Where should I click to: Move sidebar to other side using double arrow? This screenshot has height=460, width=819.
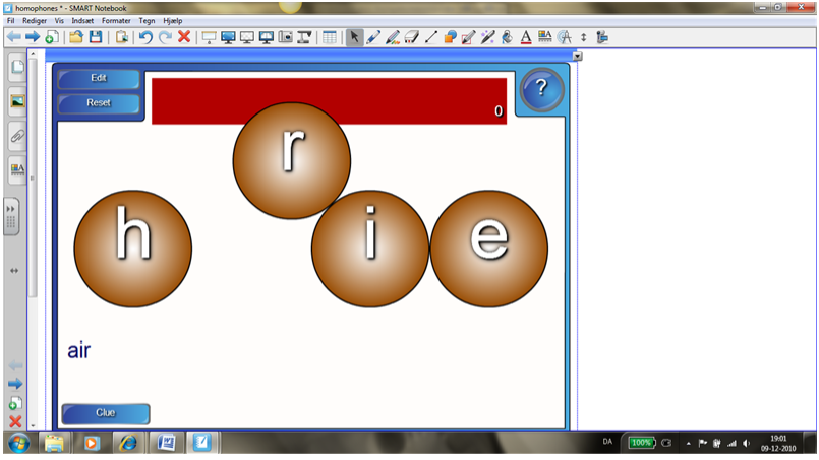14,270
